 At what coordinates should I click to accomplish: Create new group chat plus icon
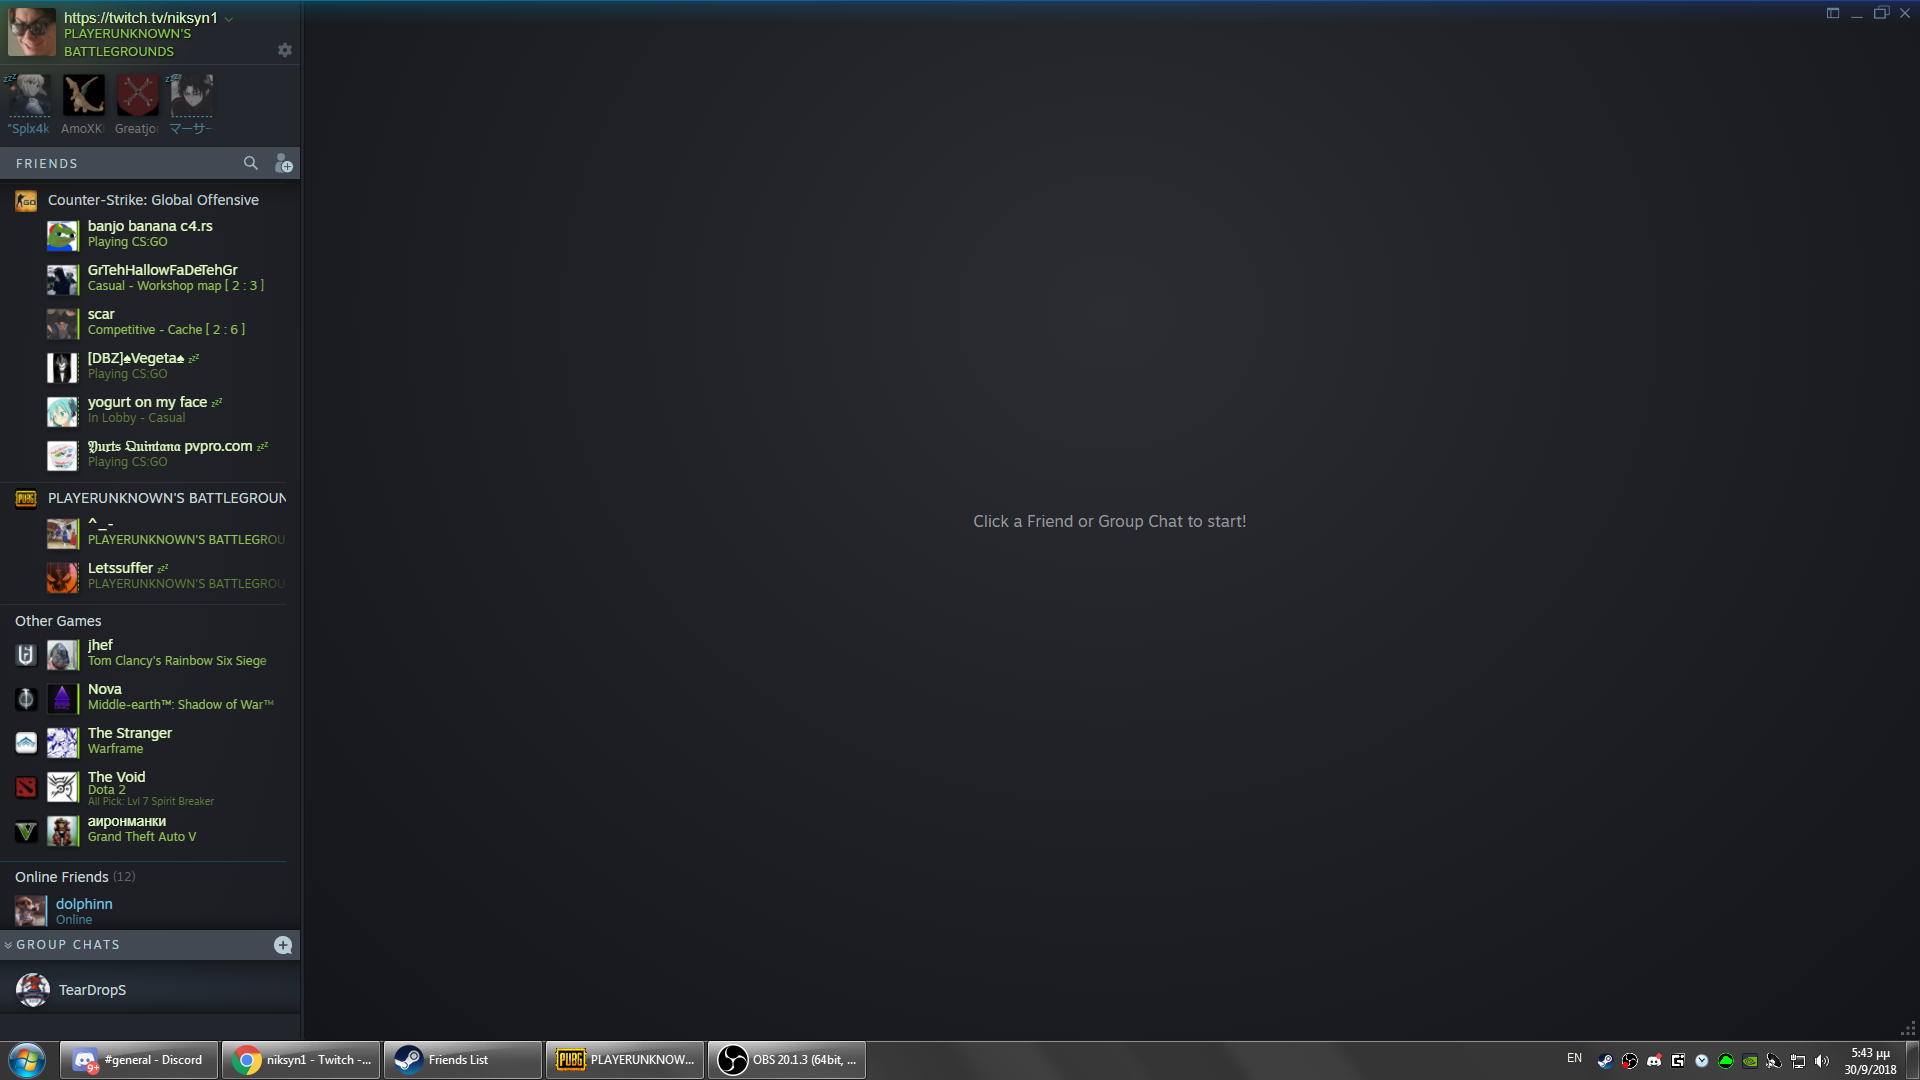coord(283,945)
